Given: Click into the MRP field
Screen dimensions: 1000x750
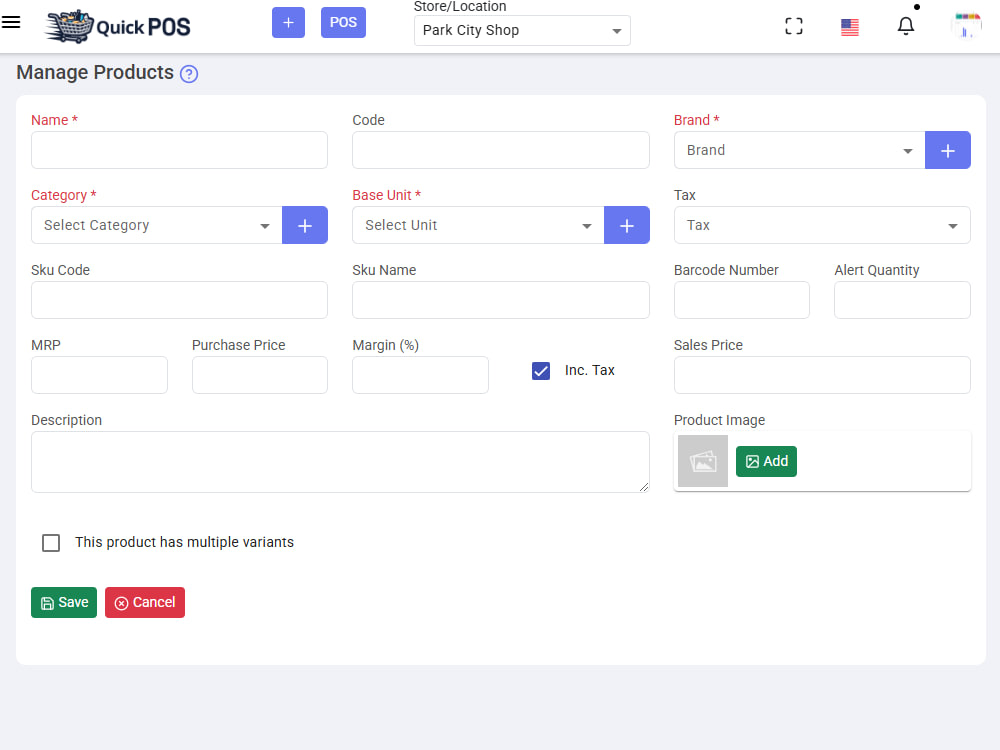Looking at the screenshot, I should pyautogui.click(x=99, y=375).
